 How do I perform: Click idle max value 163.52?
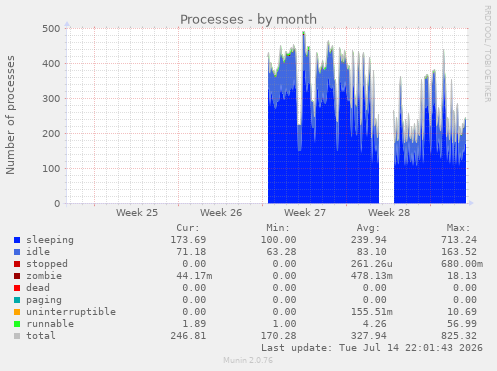[459, 252]
